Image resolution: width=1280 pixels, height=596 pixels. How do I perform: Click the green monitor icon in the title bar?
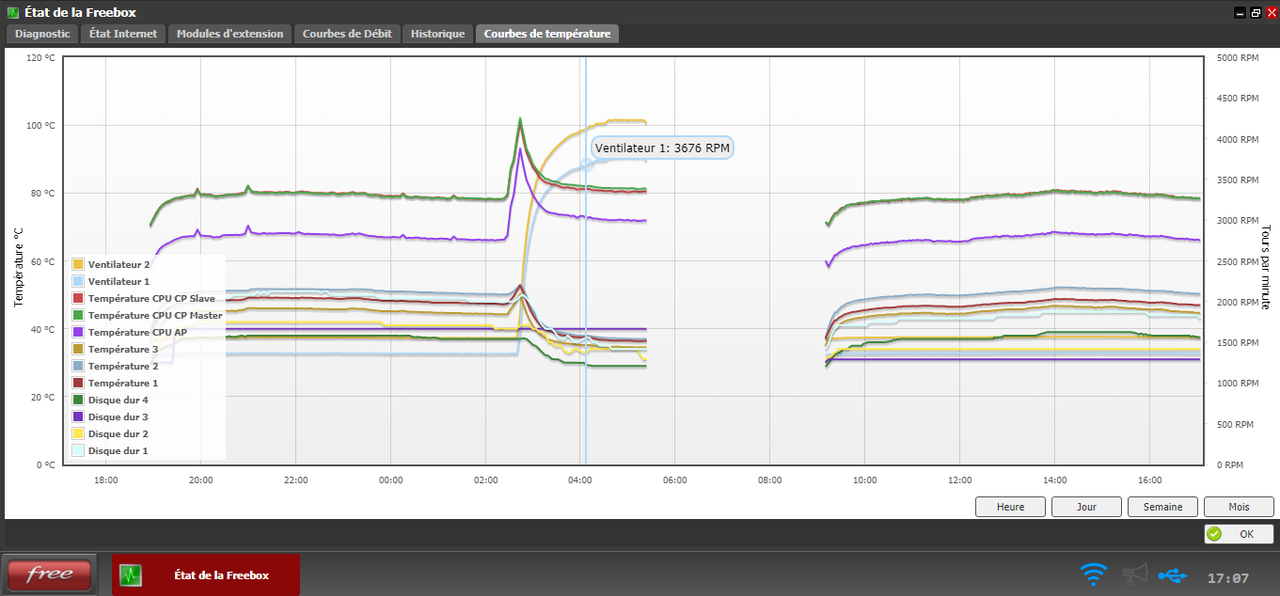[x=12, y=12]
